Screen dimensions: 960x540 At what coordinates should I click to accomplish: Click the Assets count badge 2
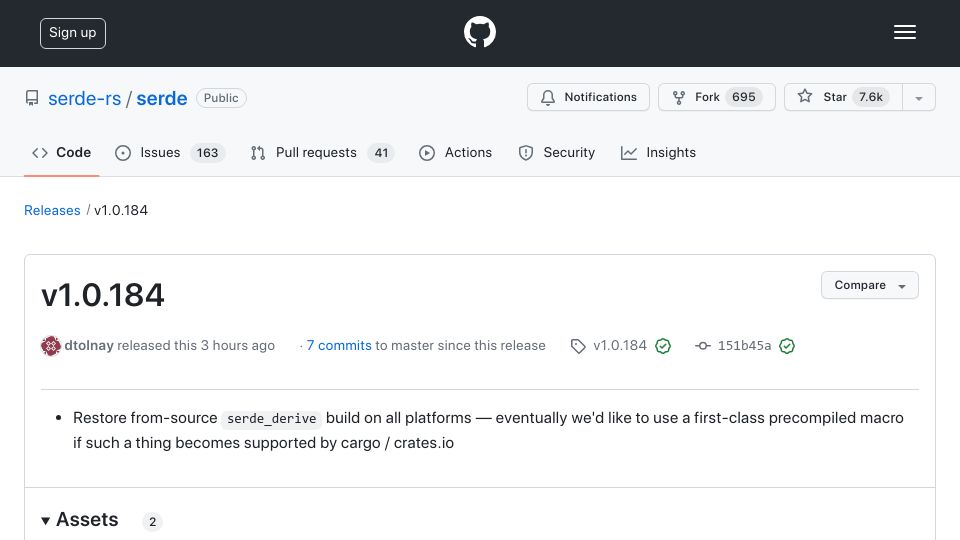click(x=152, y=522)
